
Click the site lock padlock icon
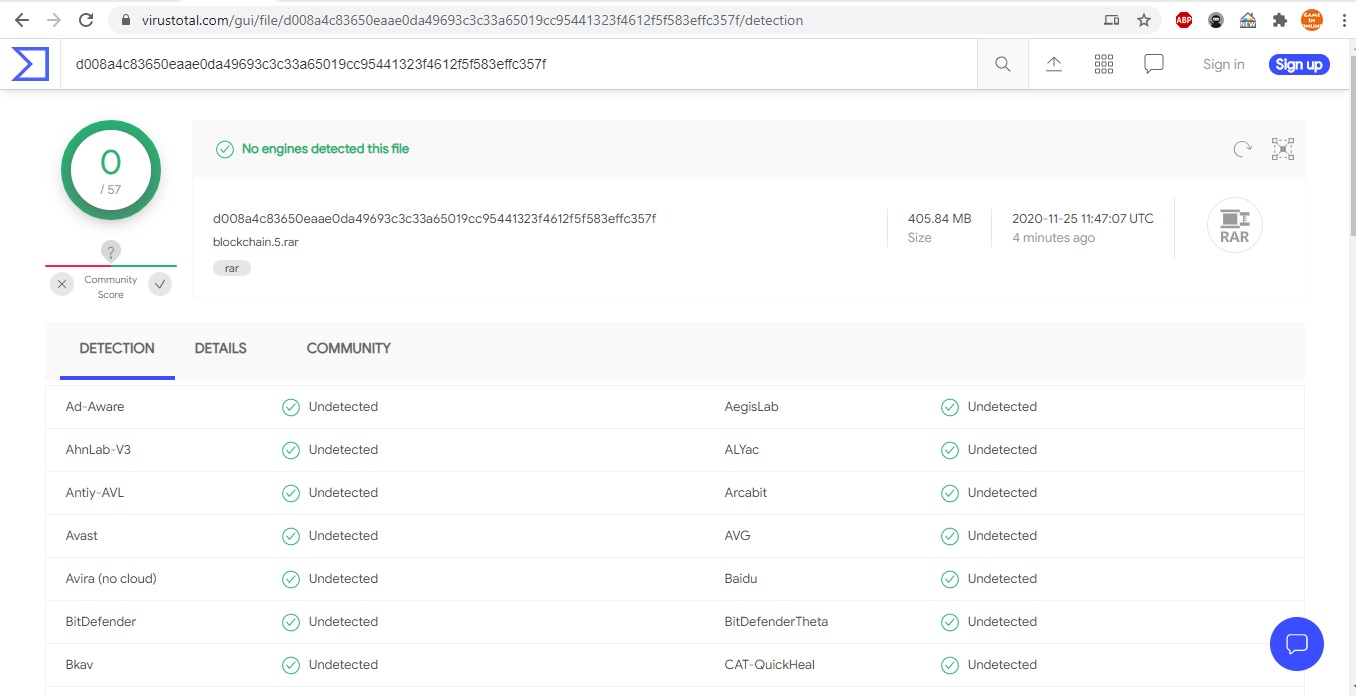click(x=126, y=20)
